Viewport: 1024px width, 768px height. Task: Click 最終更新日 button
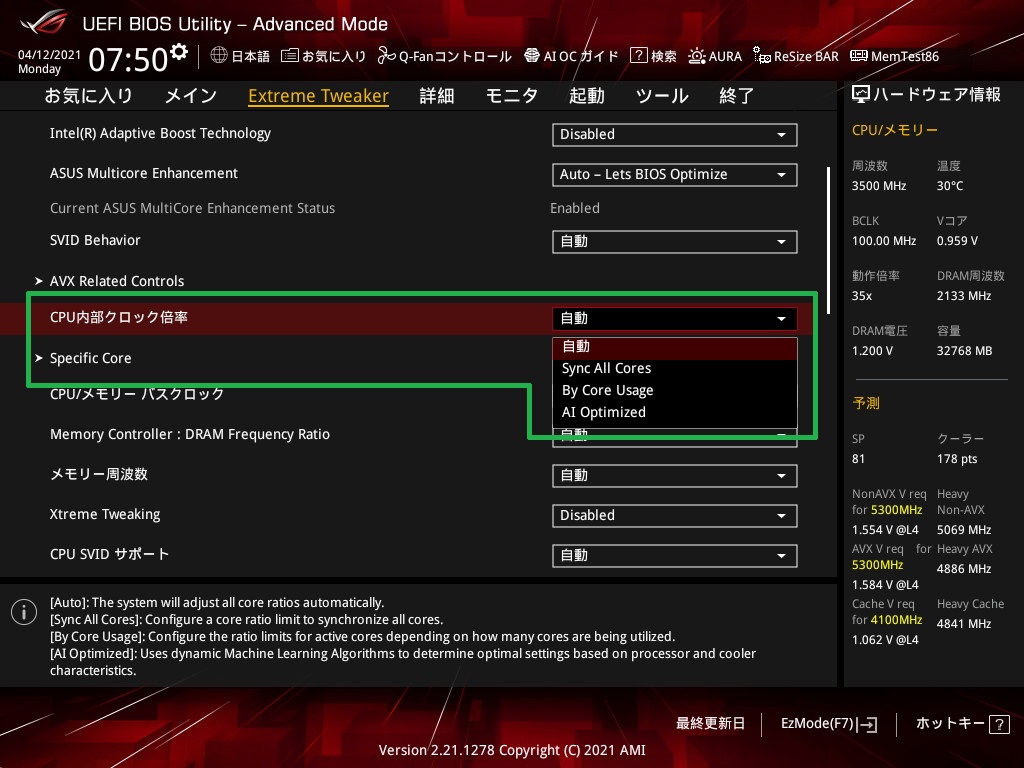(x=711, y=724)
